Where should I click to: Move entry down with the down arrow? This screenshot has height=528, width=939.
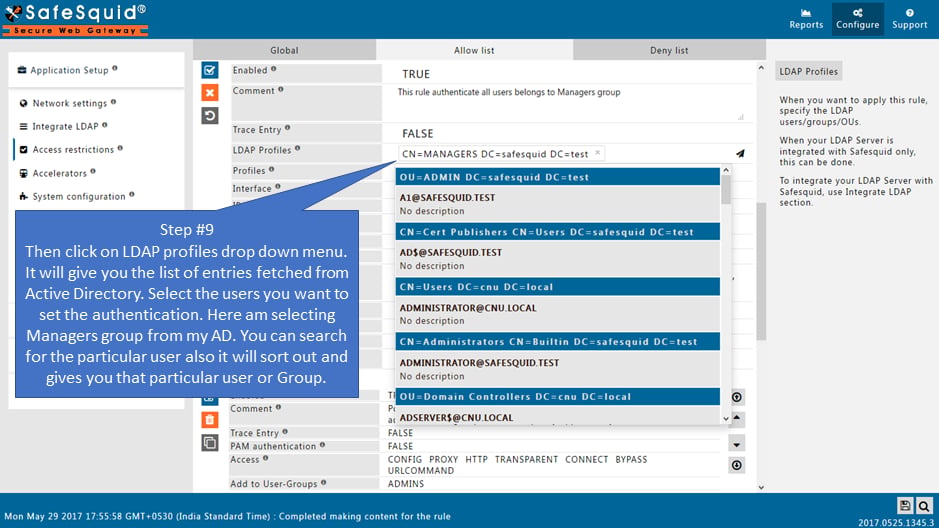tap(737, 445)
